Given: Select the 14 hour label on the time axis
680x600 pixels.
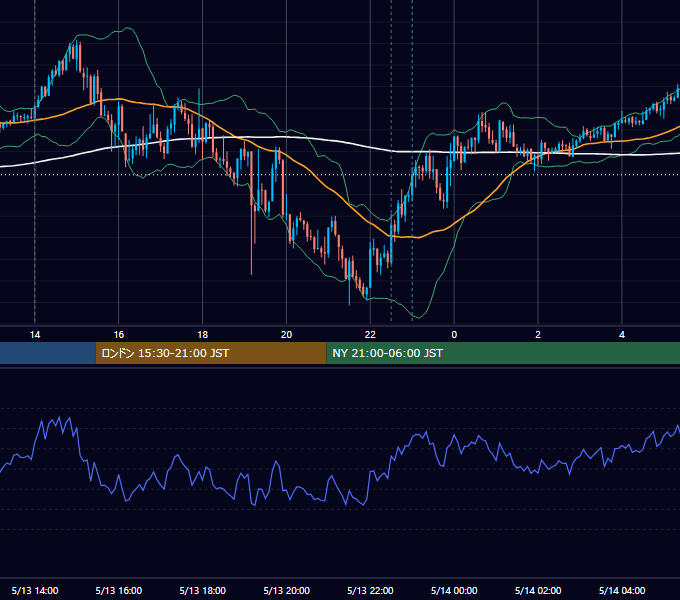Looking at the screenshot, I should 35,335.
